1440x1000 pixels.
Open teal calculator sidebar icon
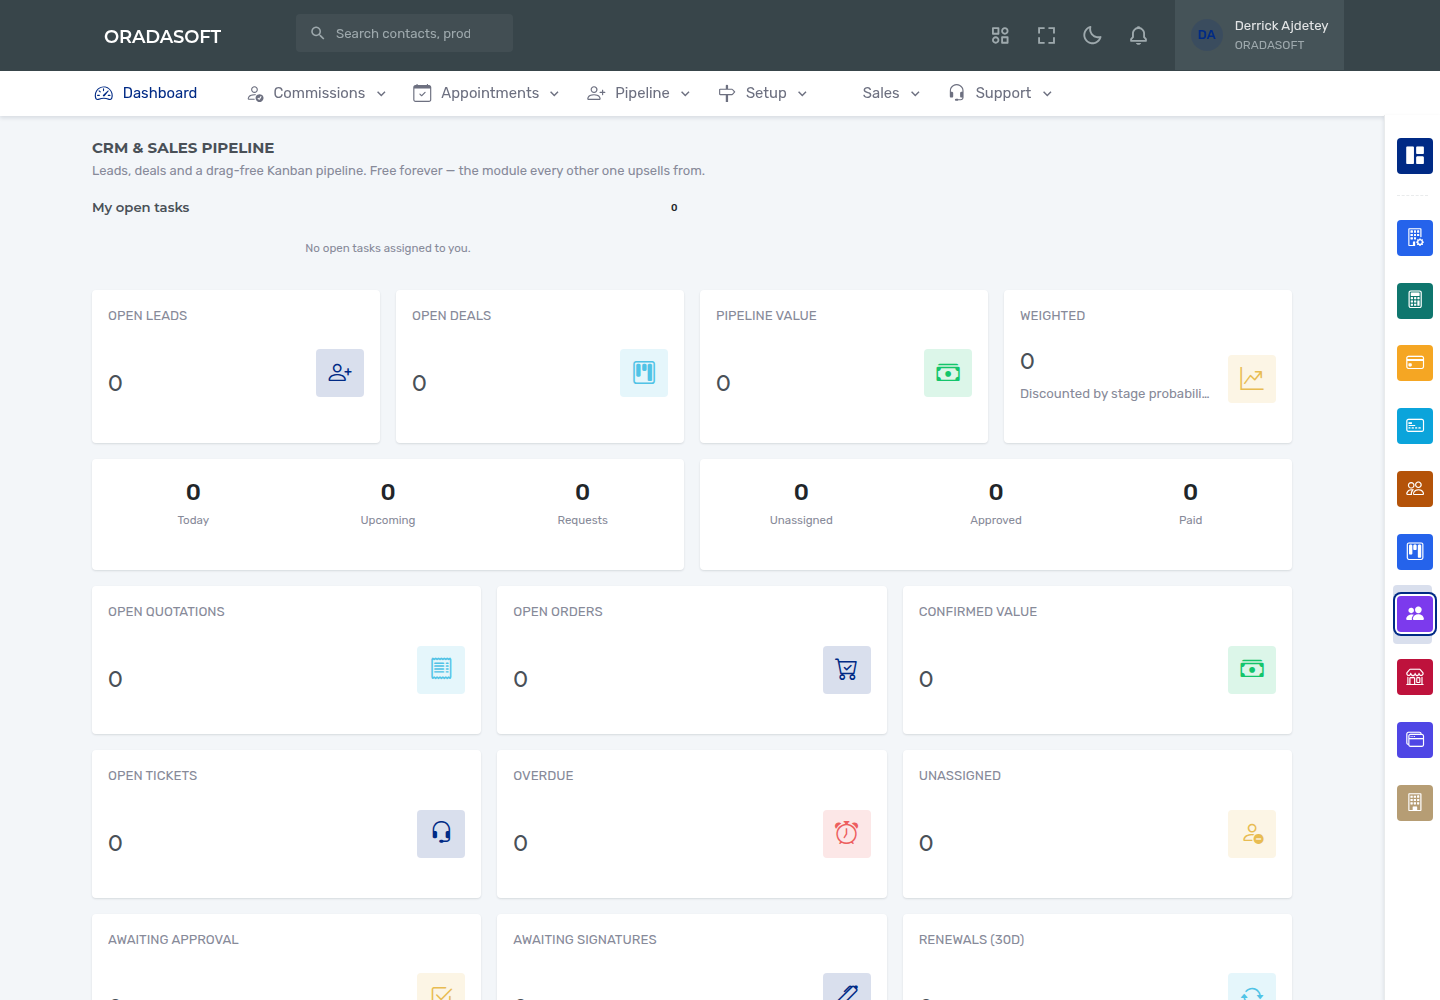[x=1415, y=300]
